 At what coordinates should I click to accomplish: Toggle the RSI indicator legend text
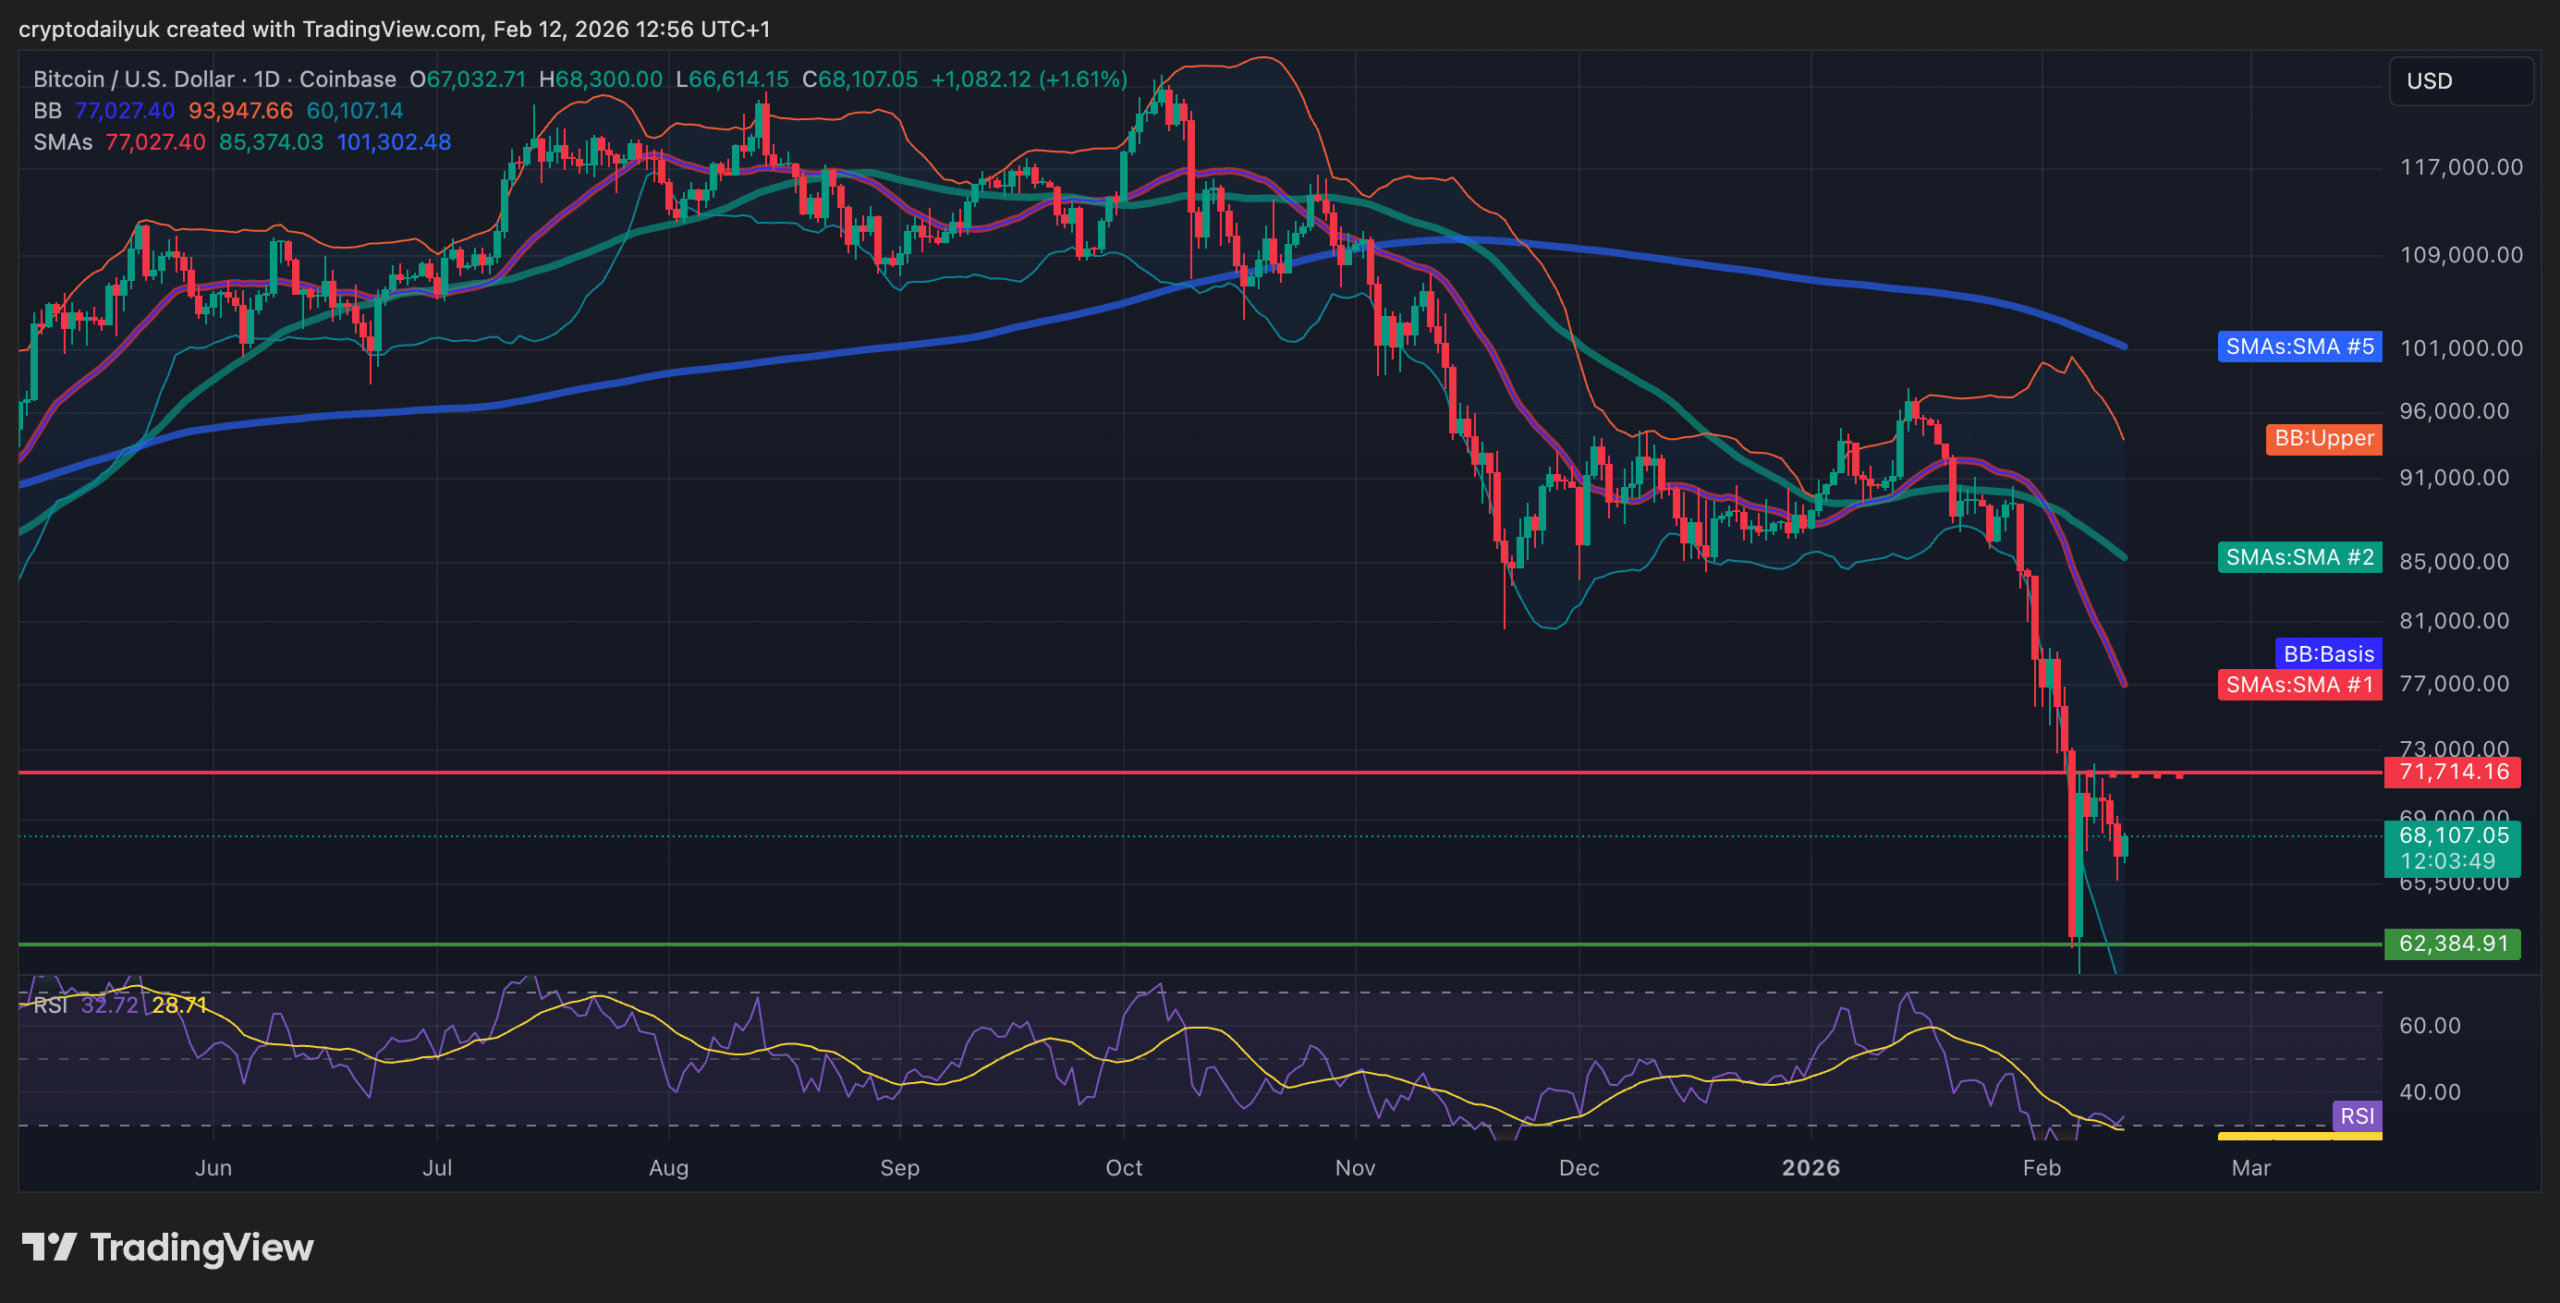(50, 1005)
